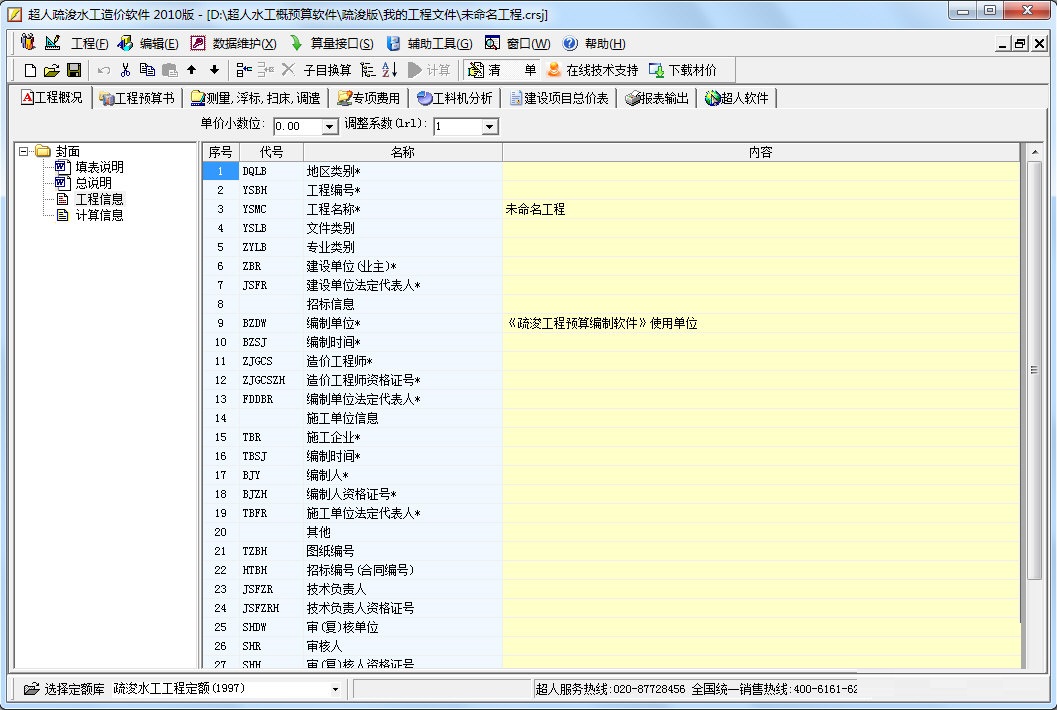Open the 窗口(W) menu
Viewport: 1057px width, 710px height.
click(x=528, y=44)
